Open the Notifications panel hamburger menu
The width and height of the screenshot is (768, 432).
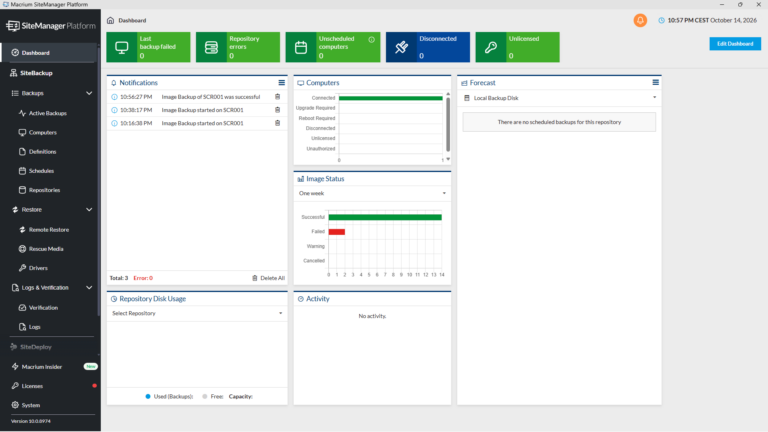(x=282, y=83)
